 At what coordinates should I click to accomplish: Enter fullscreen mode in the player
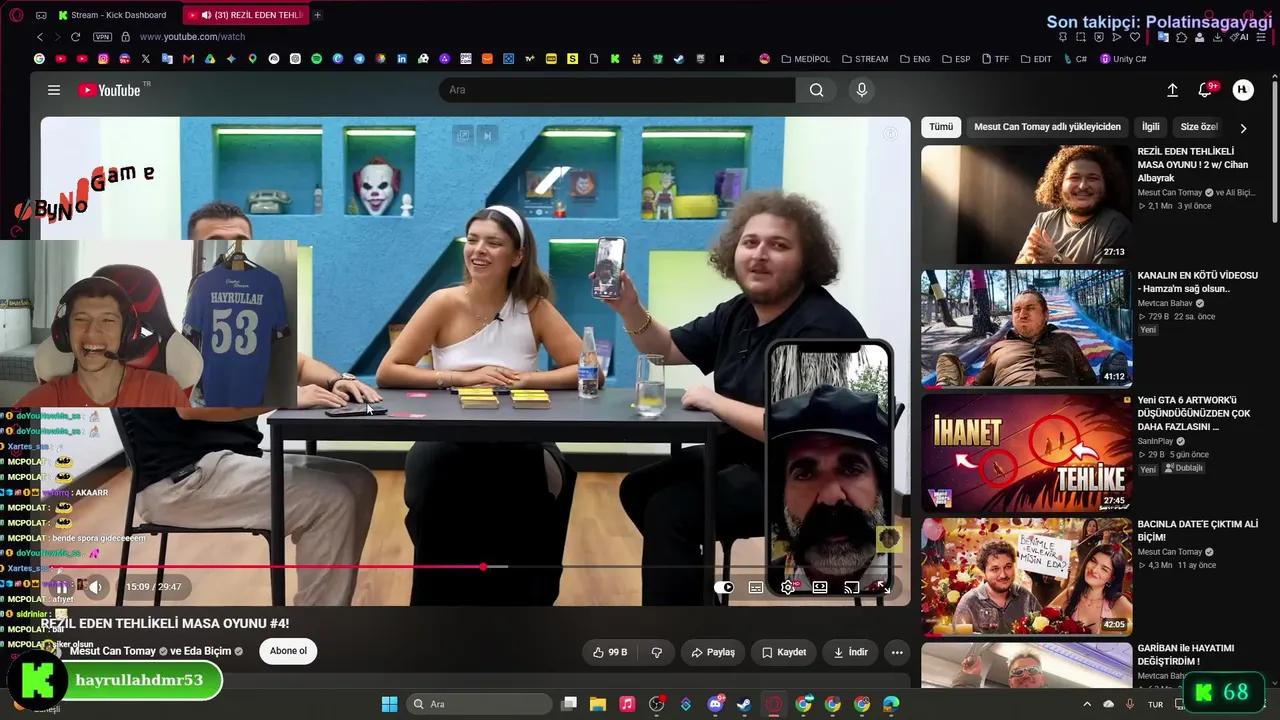coord(884,587)
